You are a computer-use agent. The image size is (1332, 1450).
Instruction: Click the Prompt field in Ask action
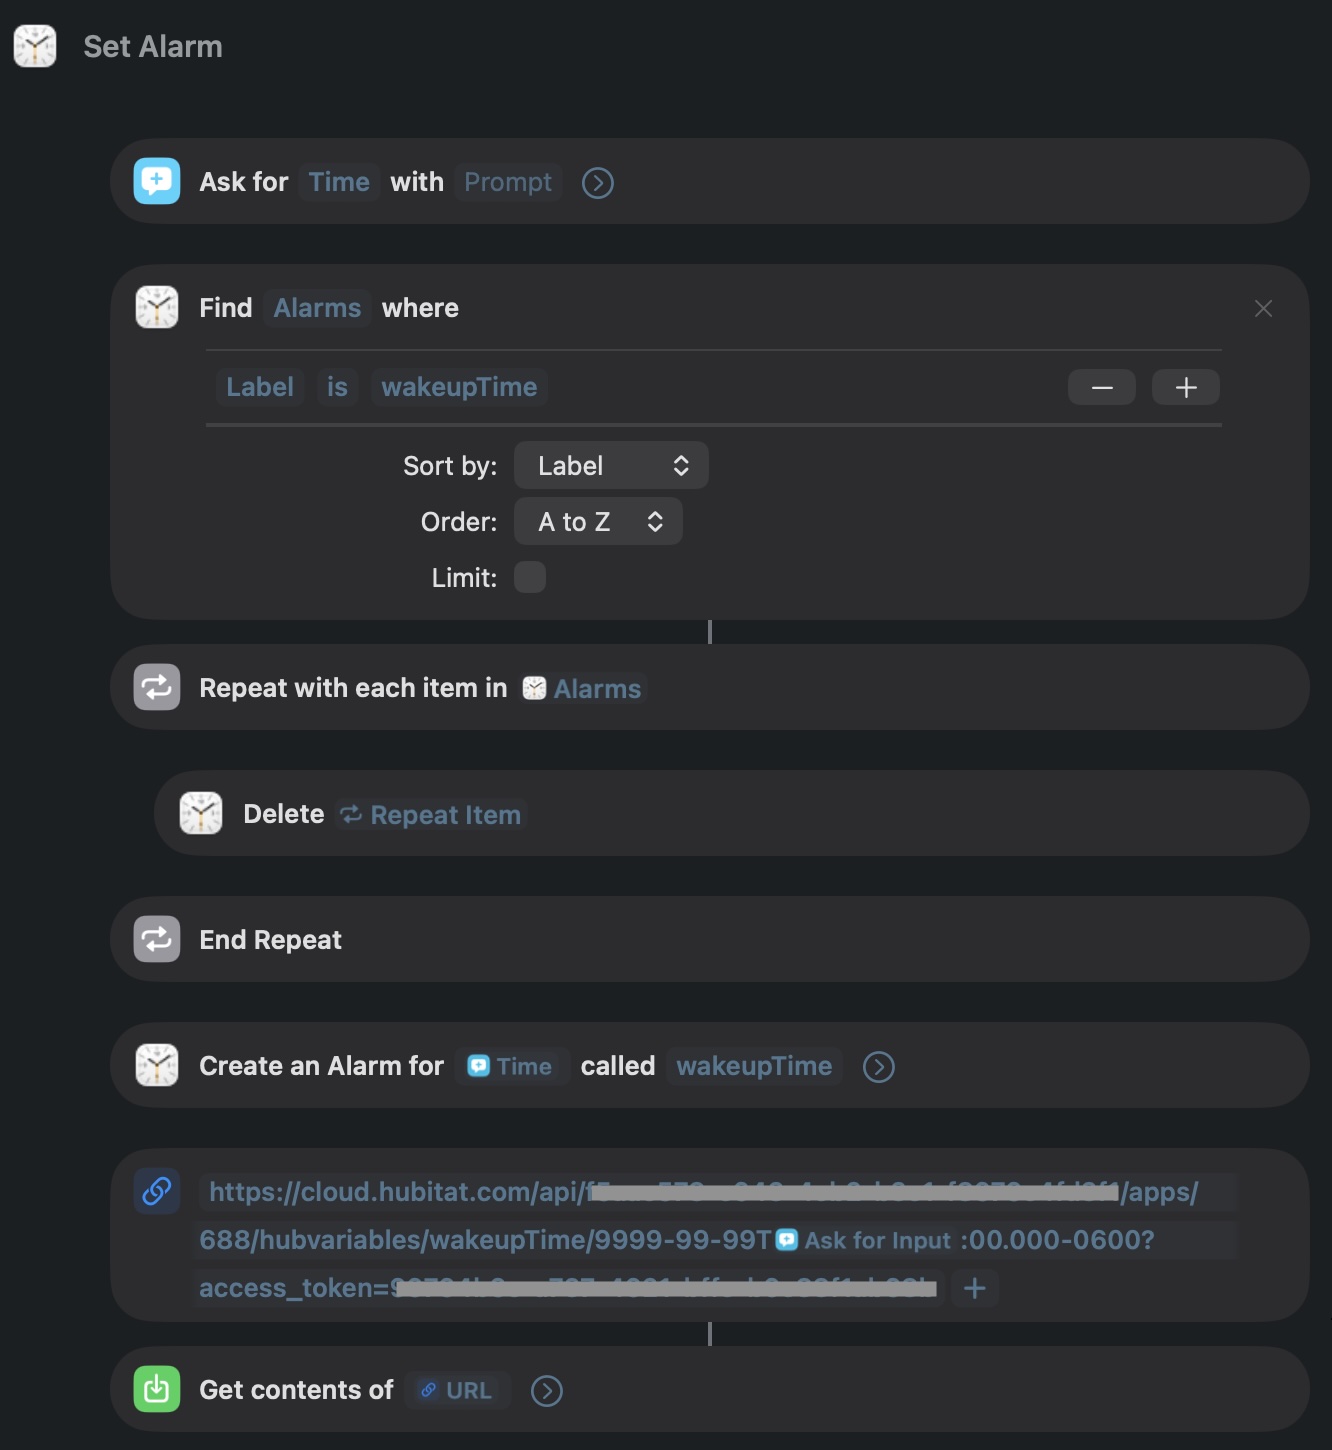tap(508, 182)
